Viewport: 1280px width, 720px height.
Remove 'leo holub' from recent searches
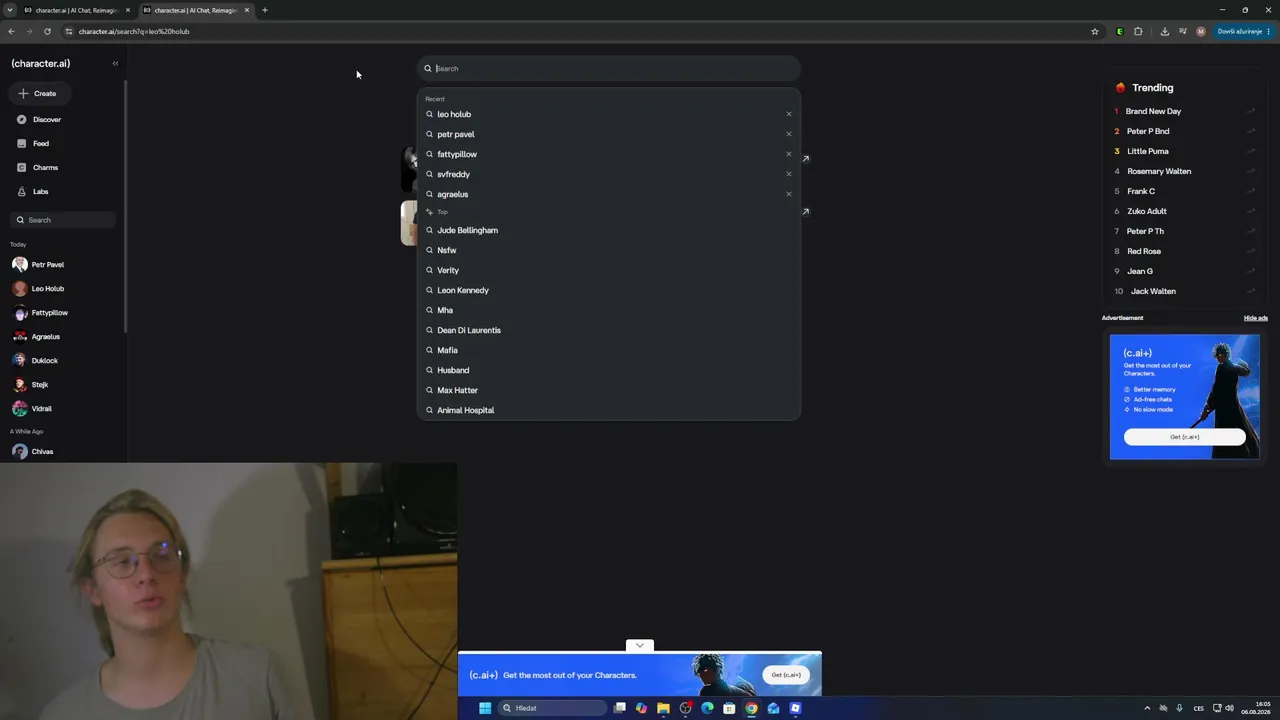point(789,114)
